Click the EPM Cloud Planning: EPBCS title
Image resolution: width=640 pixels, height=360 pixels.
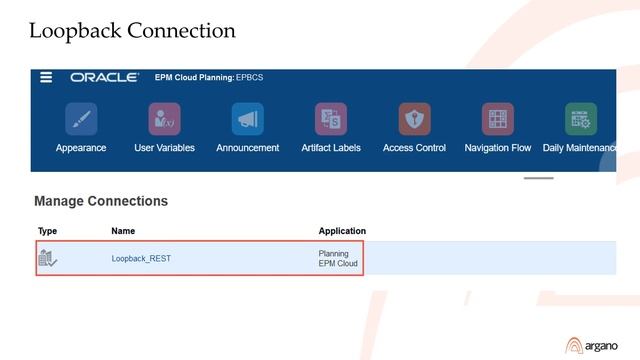pos(209,77)
